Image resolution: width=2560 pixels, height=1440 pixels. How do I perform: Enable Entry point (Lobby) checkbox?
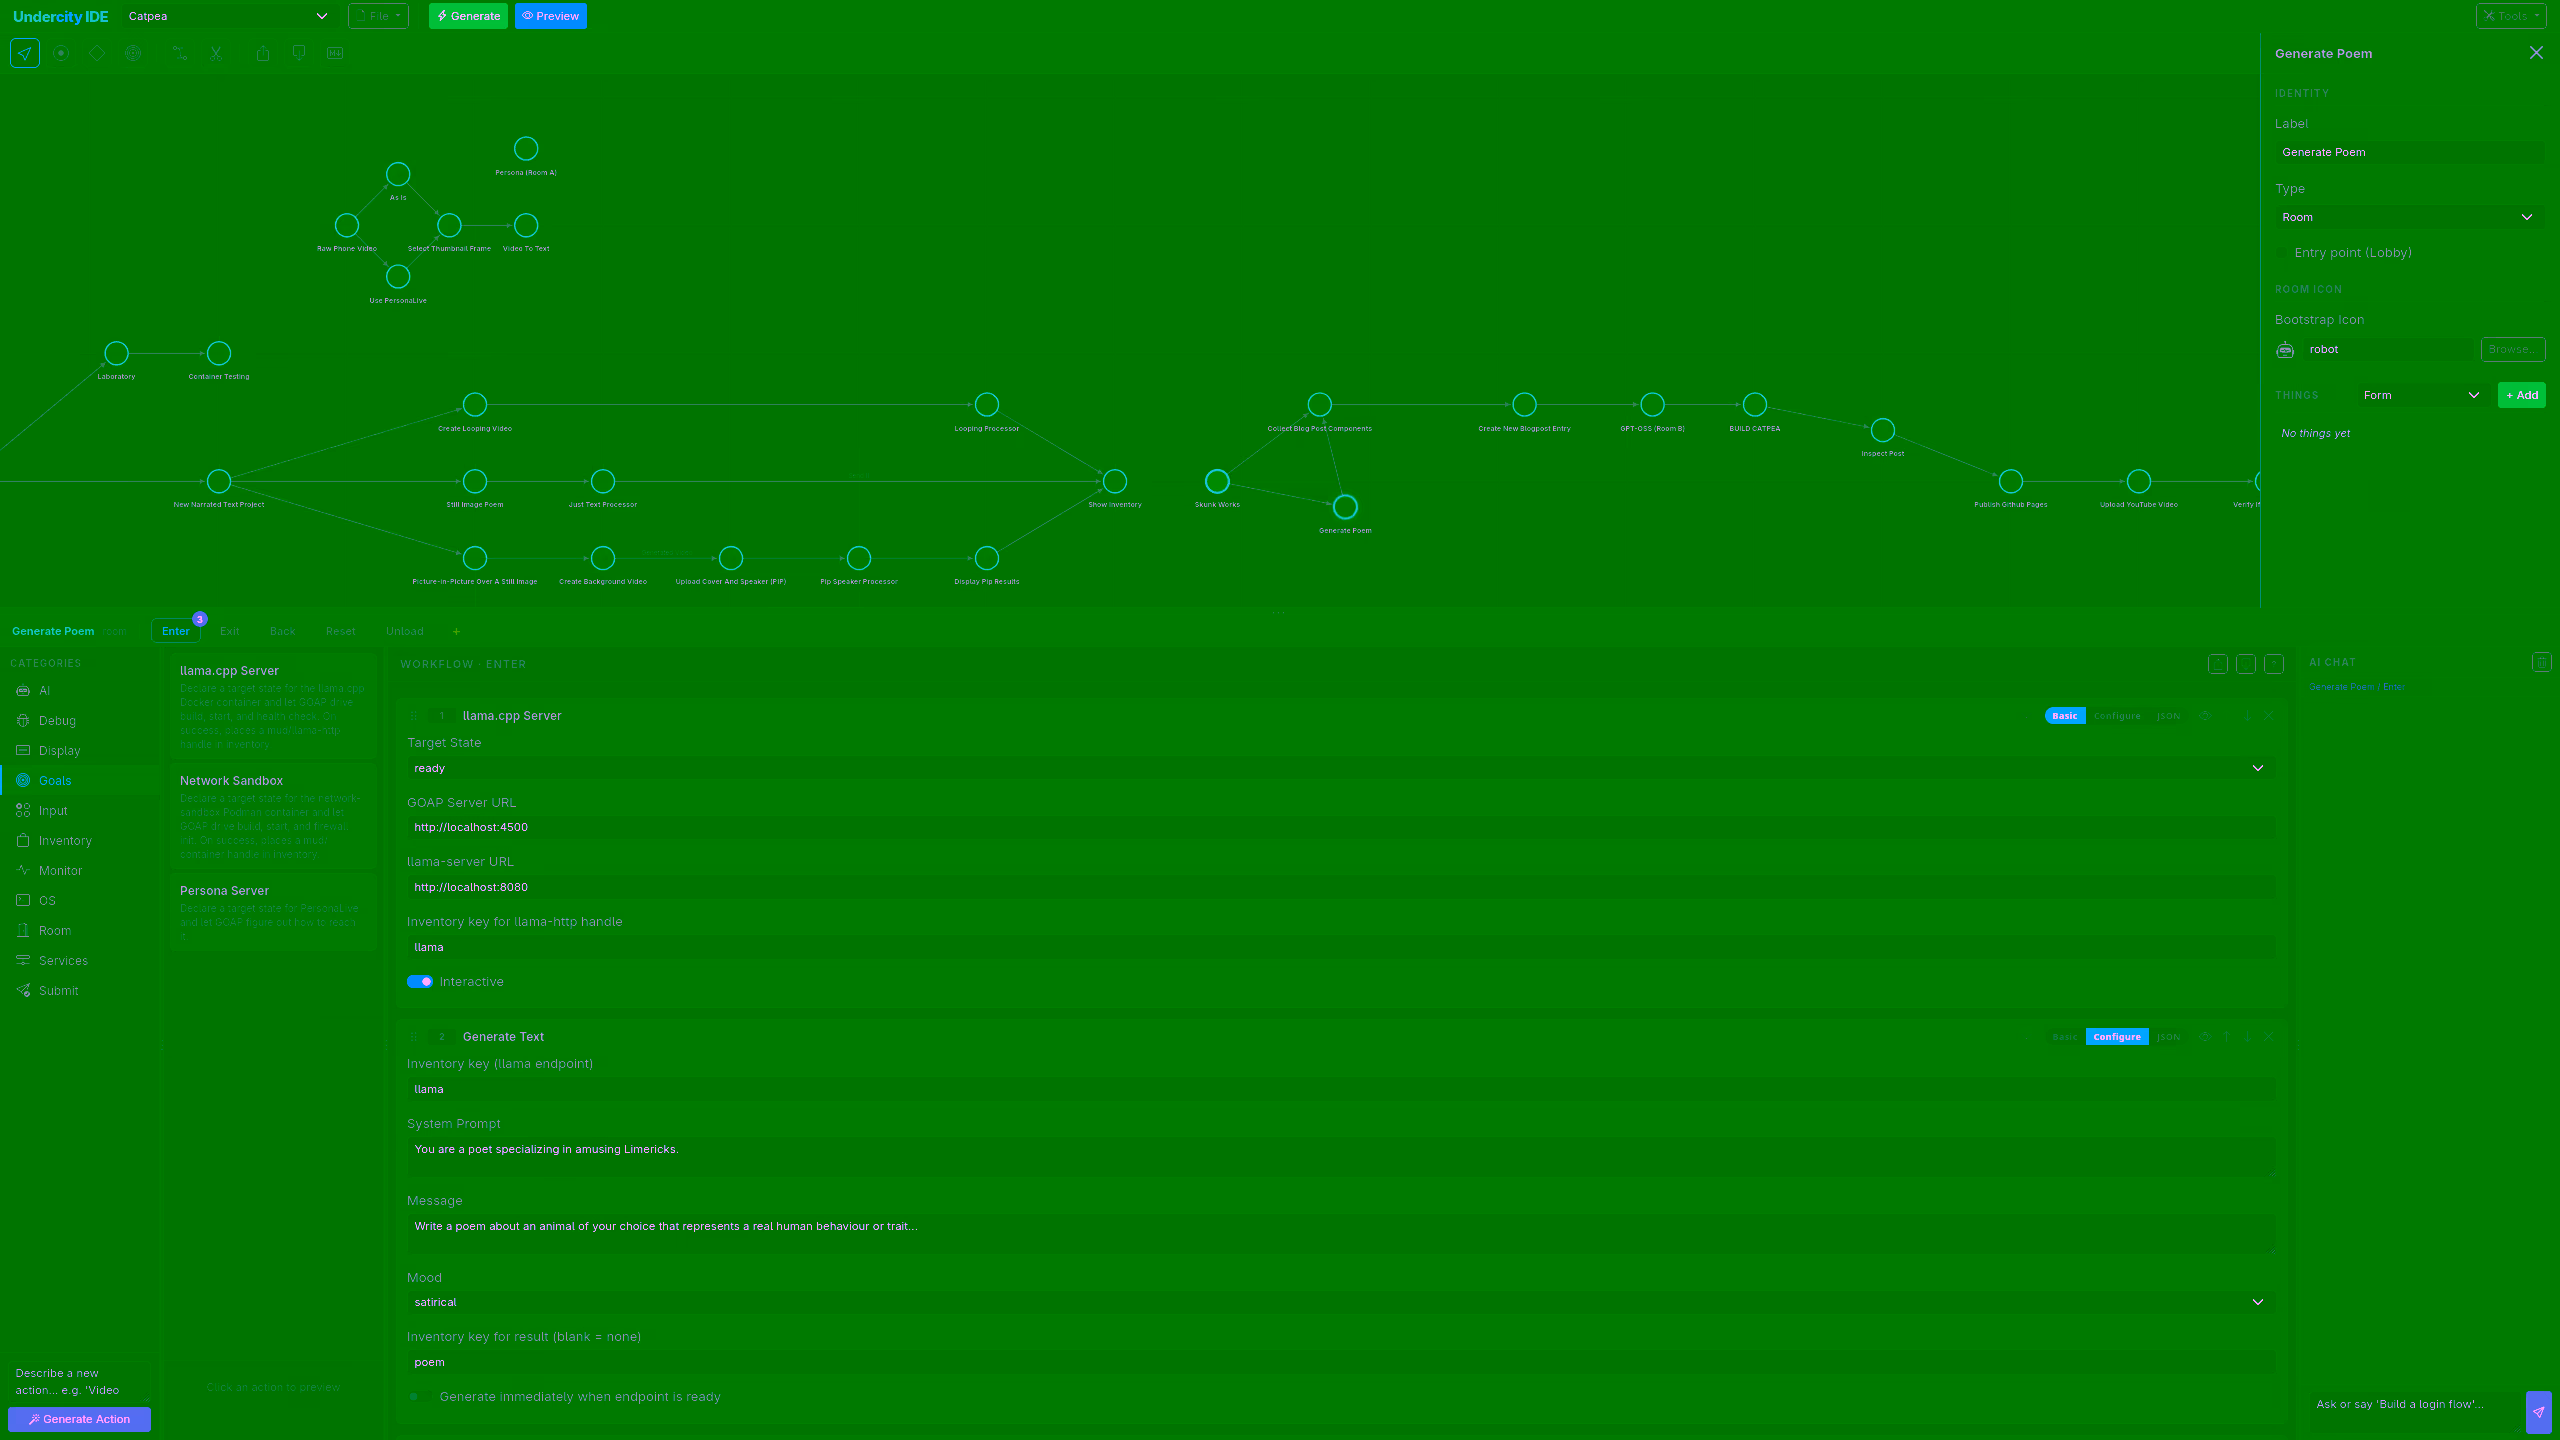[x=2282, y=253]
